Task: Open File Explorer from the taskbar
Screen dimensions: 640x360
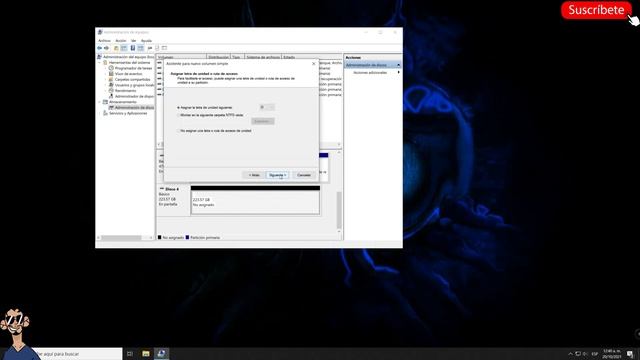Action: pyautogui.click(x=146, y=354)
